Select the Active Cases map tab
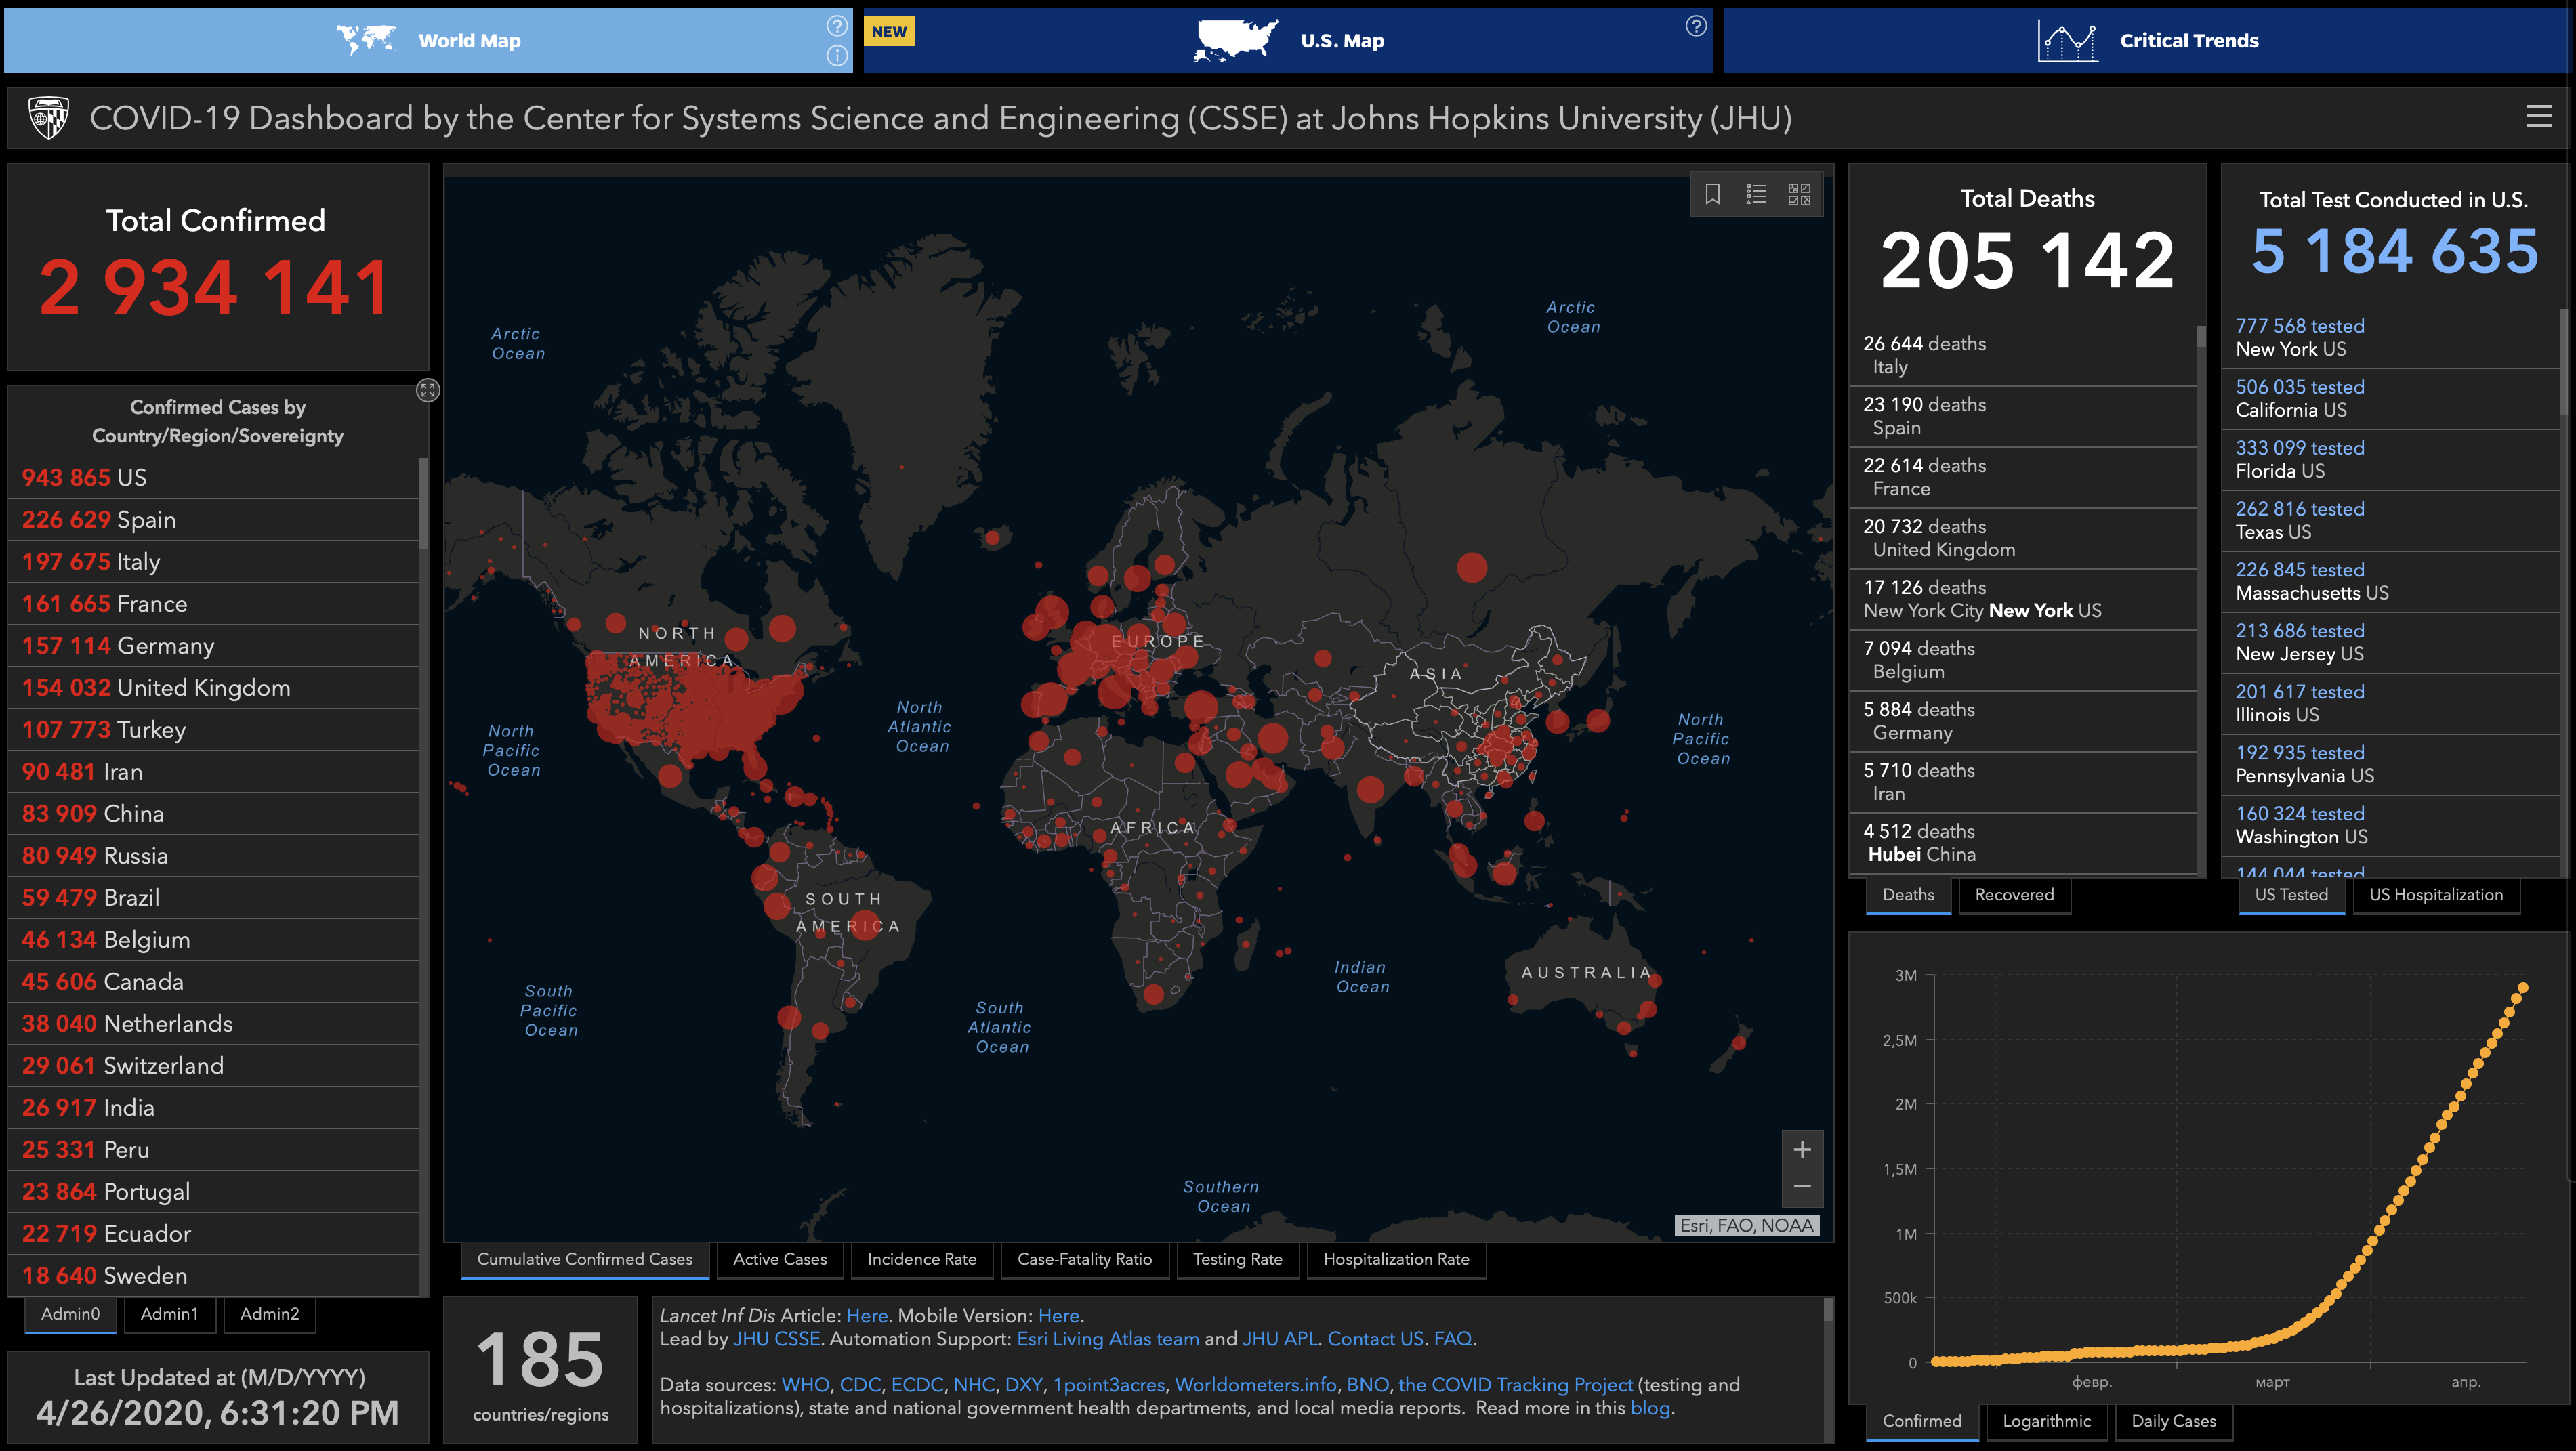Screen dimensions: 2576x1451 [x=780, y=1259]
